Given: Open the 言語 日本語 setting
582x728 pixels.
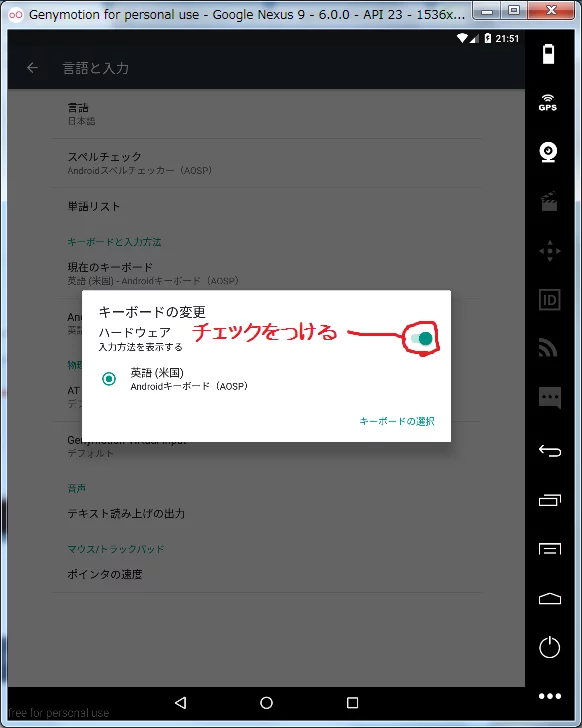Looking at the screenshot, I should tap(266, 114).
